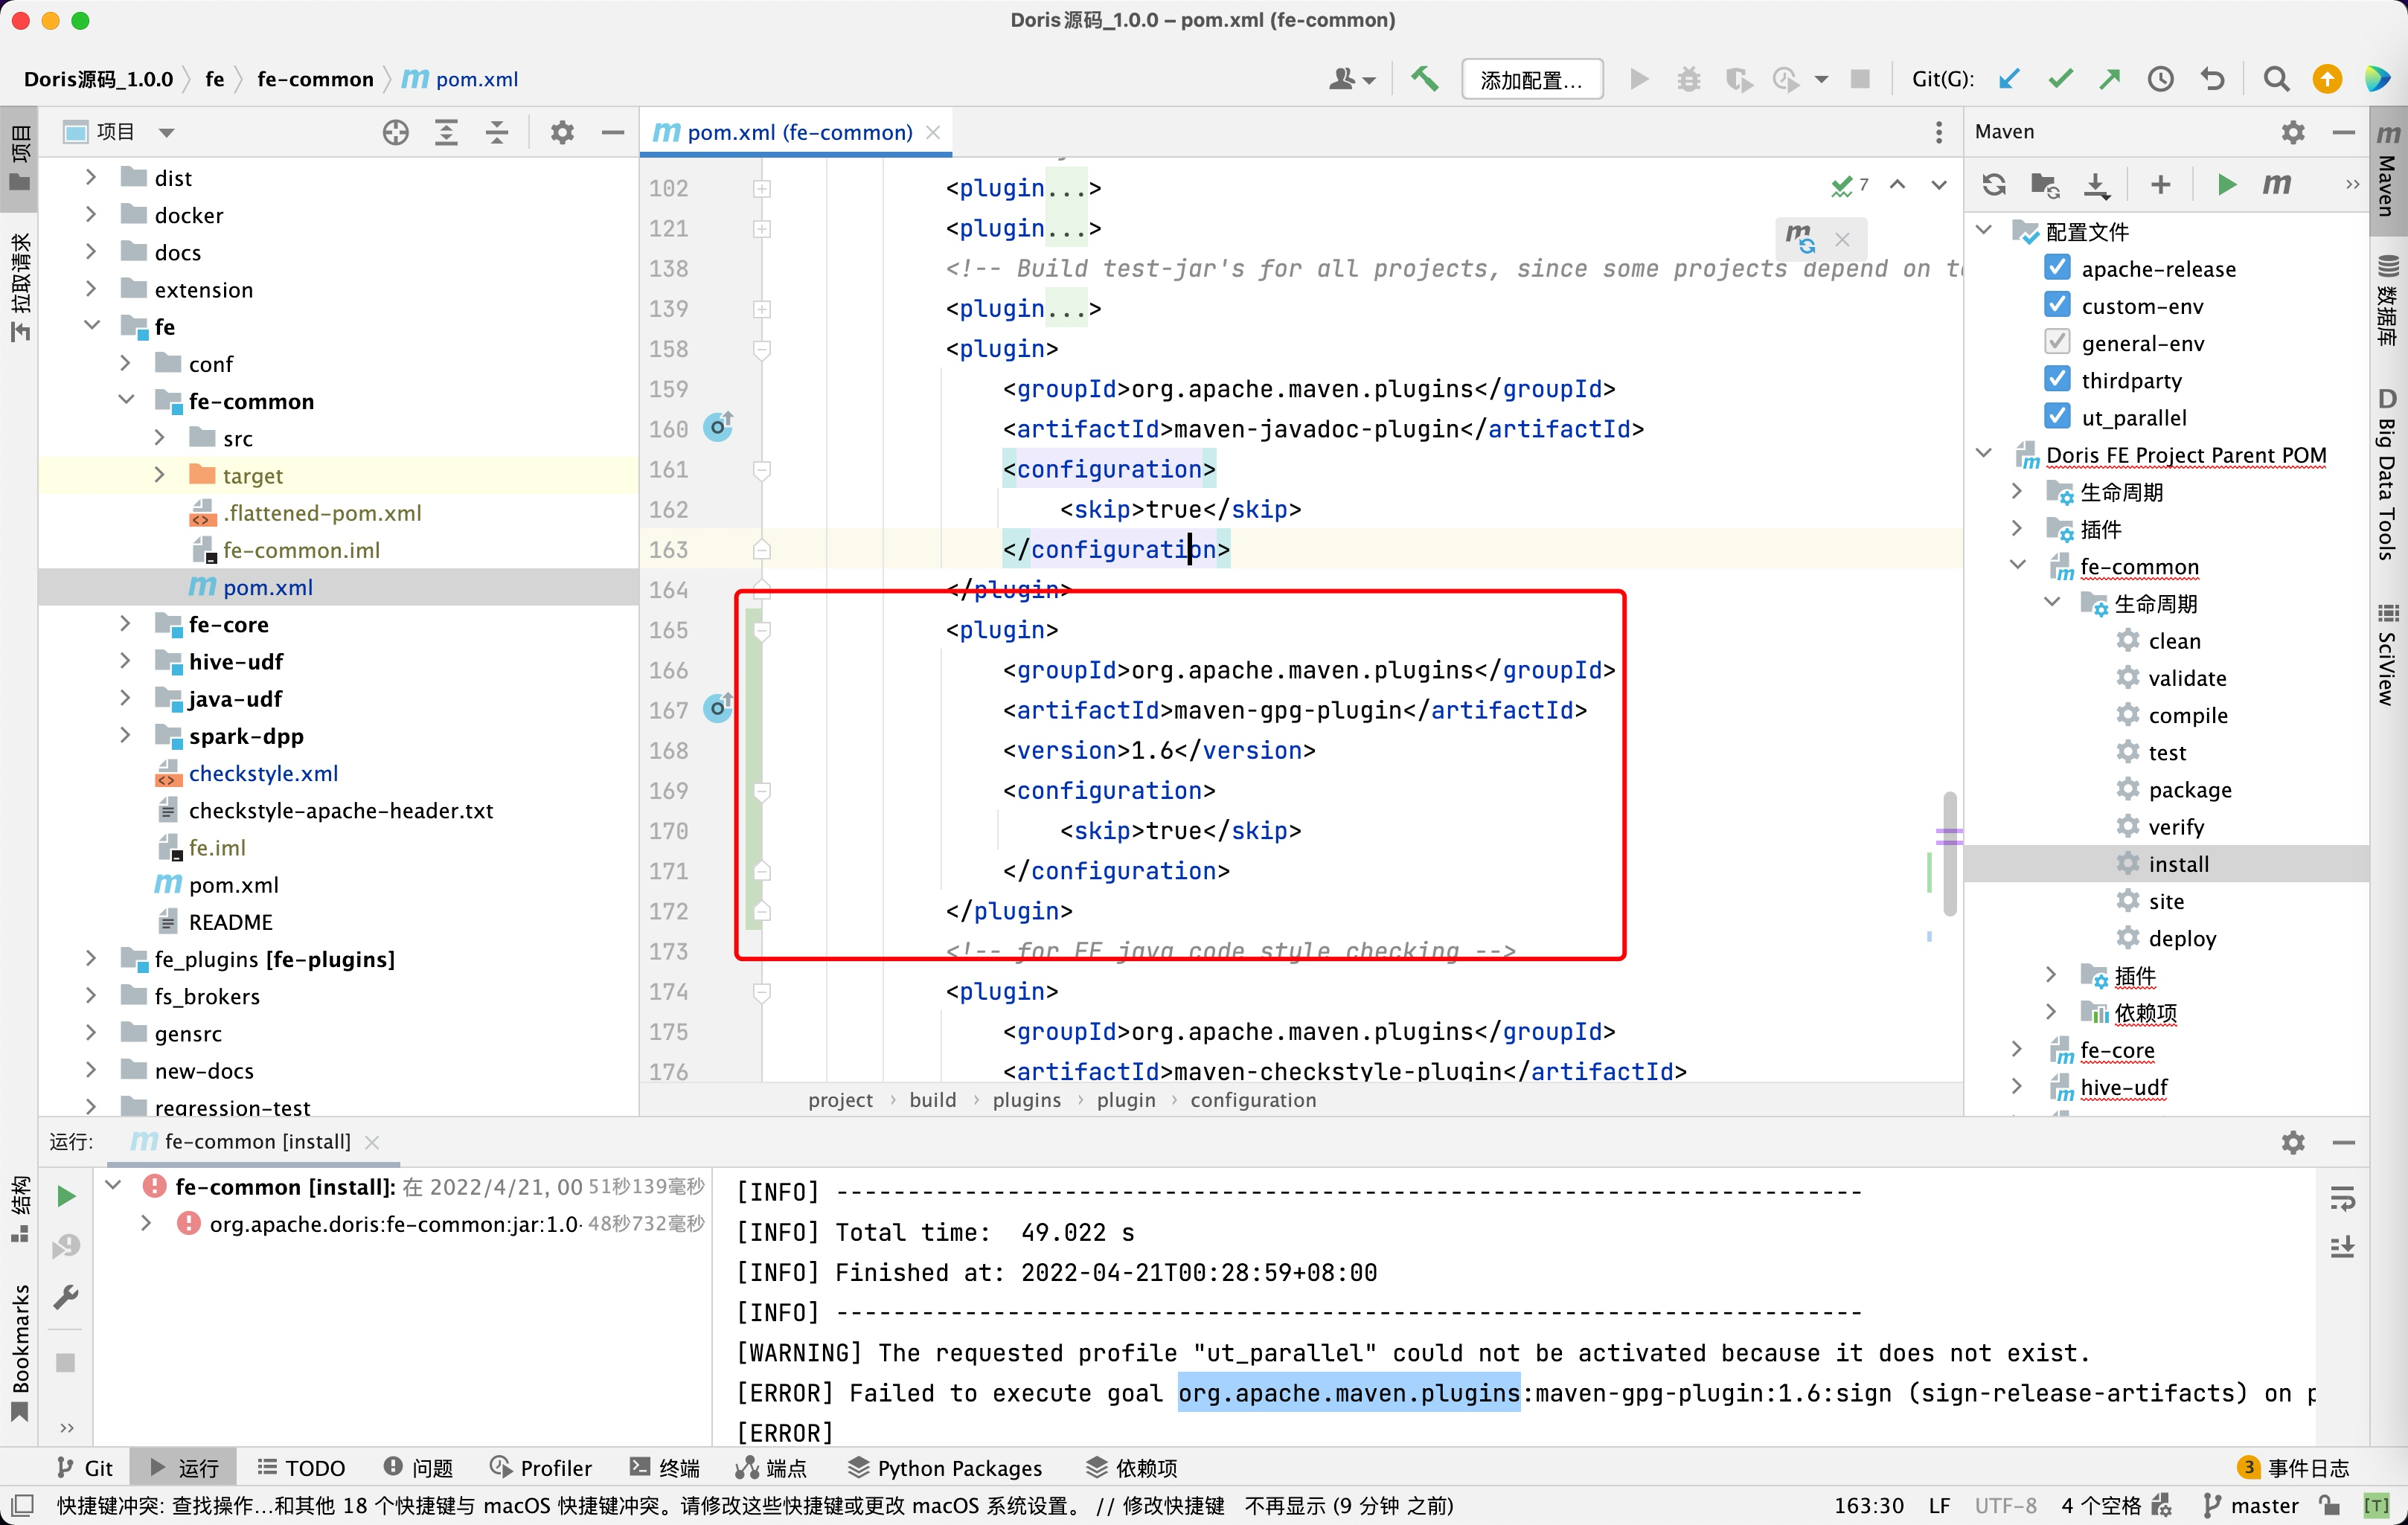This screenshot has height=1525, width=2408.
Task: Click Download Sources icon in Maven panel
Action: click(x=2096, y=185)
